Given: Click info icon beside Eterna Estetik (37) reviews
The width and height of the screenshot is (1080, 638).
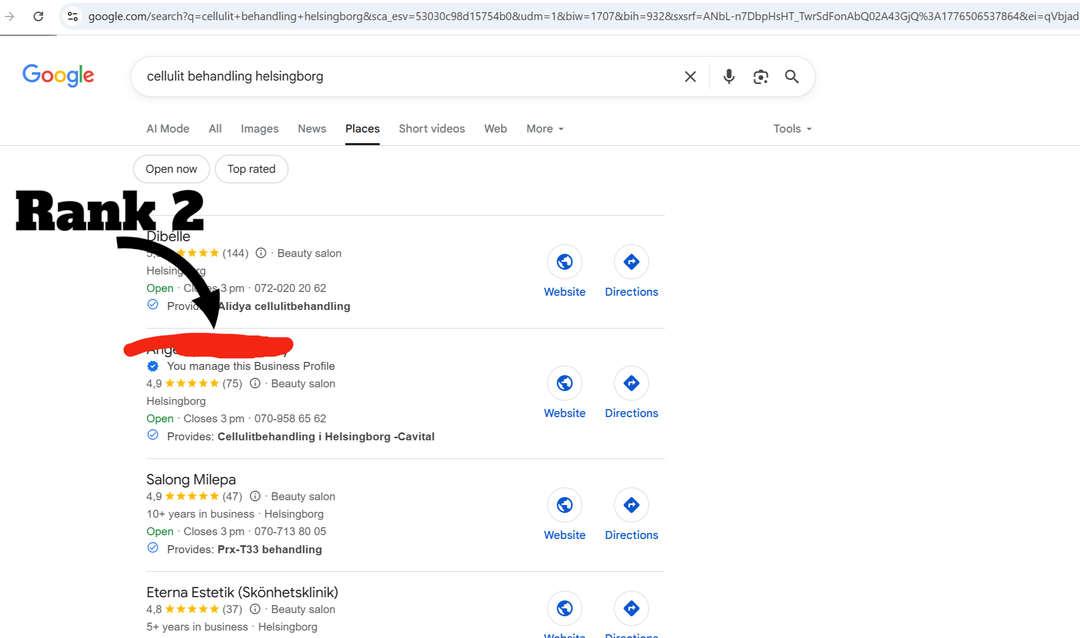Looking at the screenshot, I should click(255, 609).
